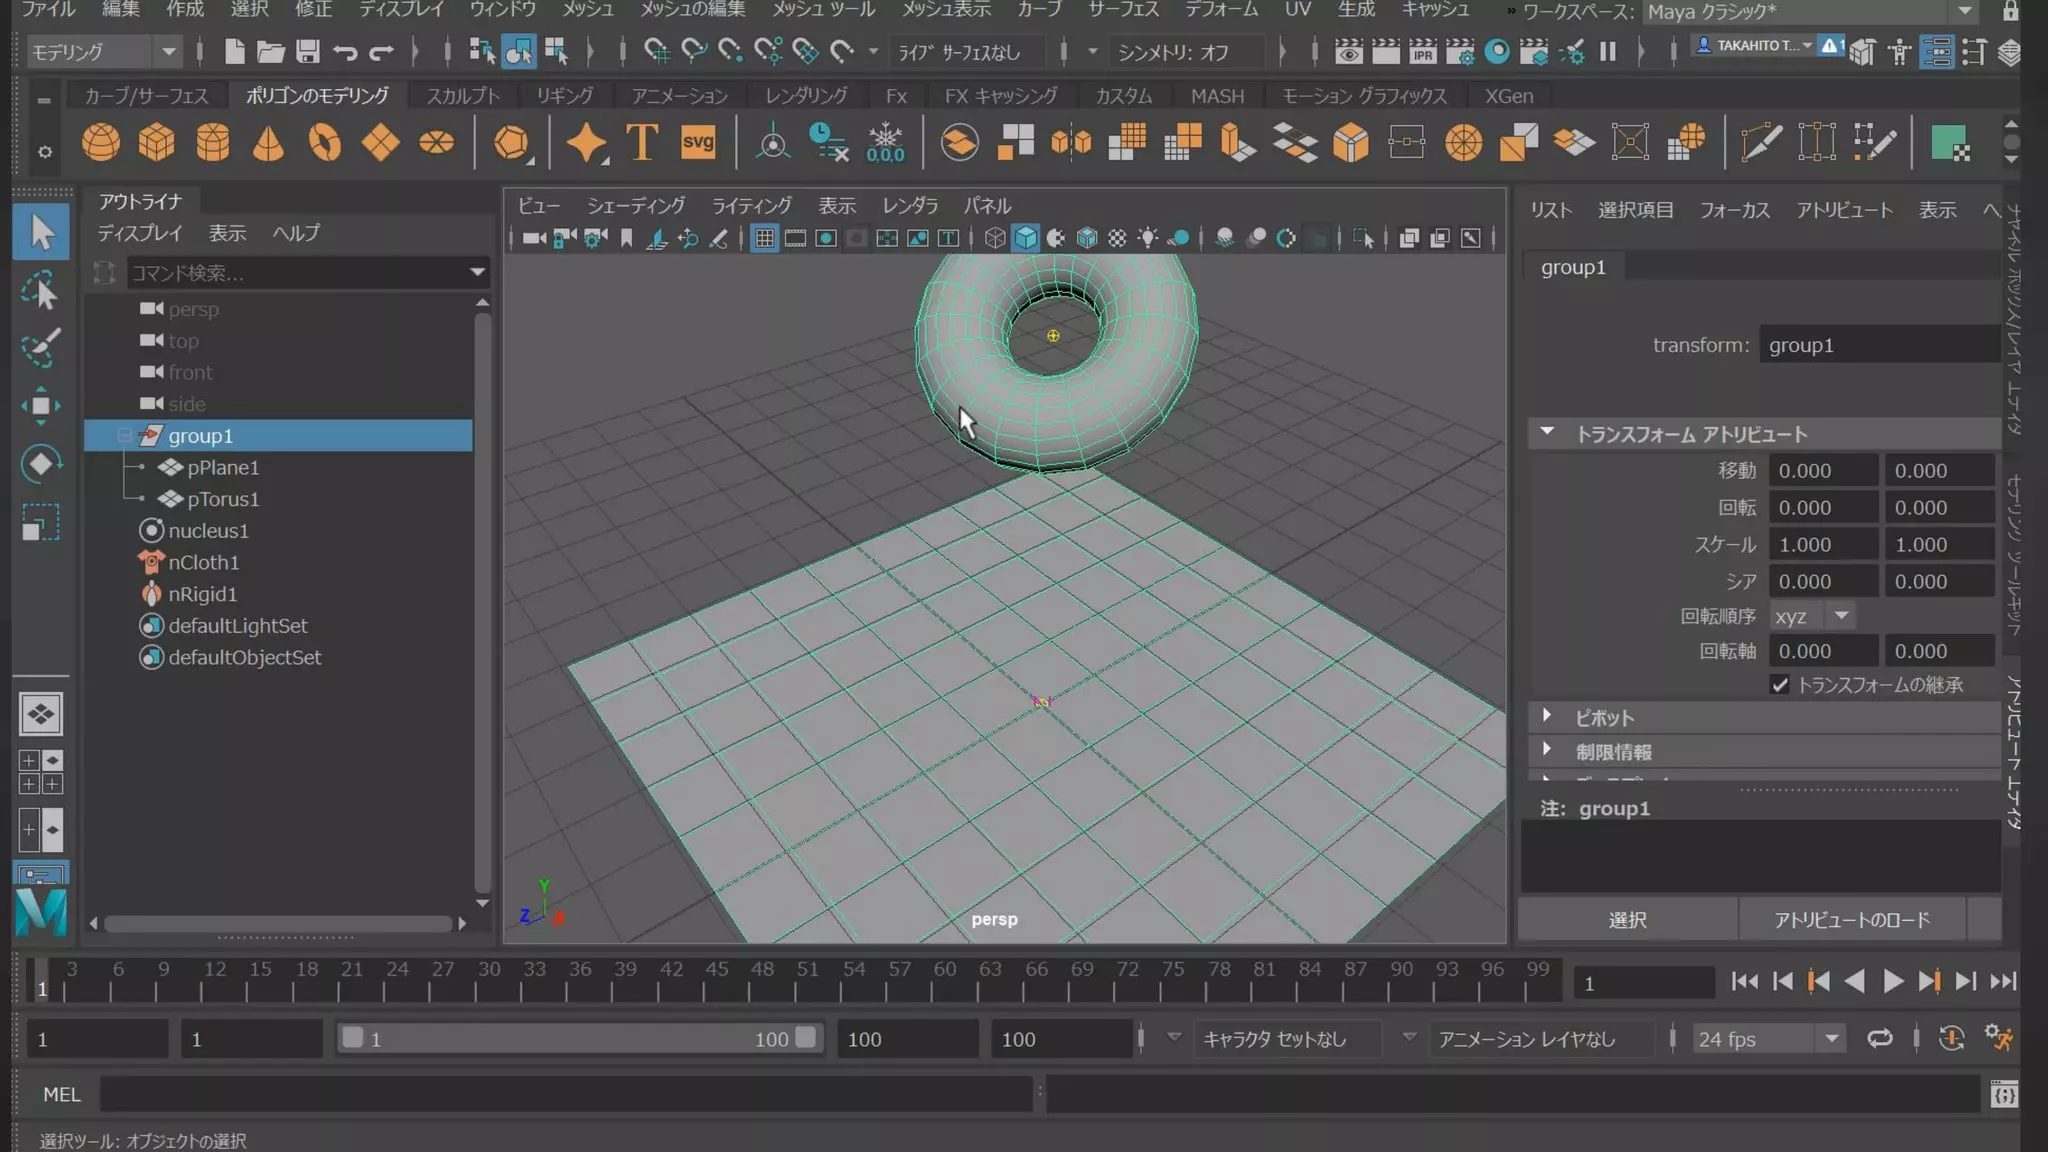This screenshot has height=1152, width=2048.
Task: Select the Lasso selection tool
Action: coord(41,292)
